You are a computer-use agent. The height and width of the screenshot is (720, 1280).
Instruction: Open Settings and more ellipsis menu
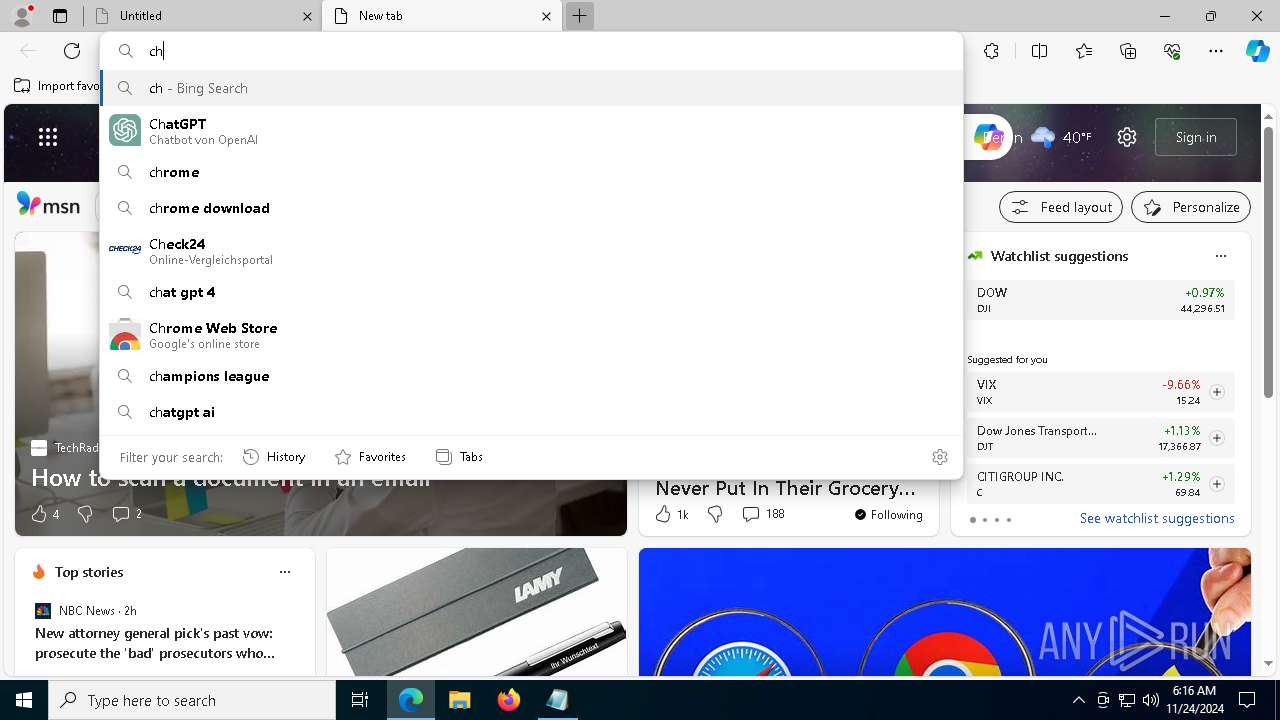point(1216,51)
